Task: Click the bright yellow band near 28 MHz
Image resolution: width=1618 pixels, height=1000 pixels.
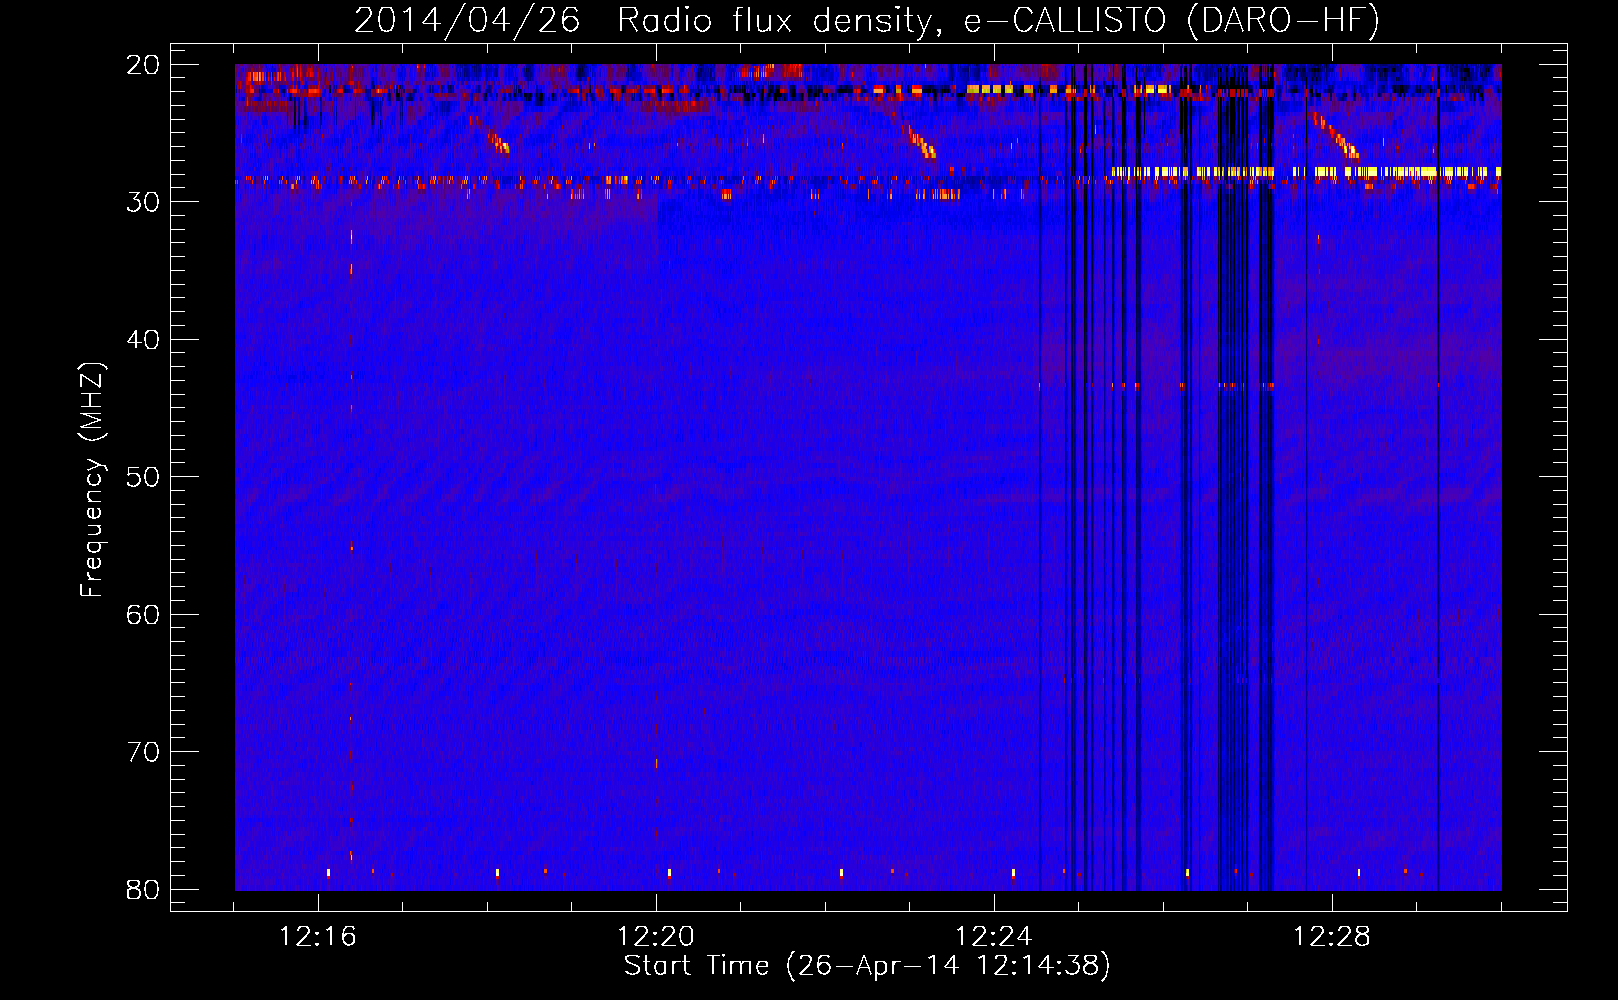Action: tap(1305, 172)
